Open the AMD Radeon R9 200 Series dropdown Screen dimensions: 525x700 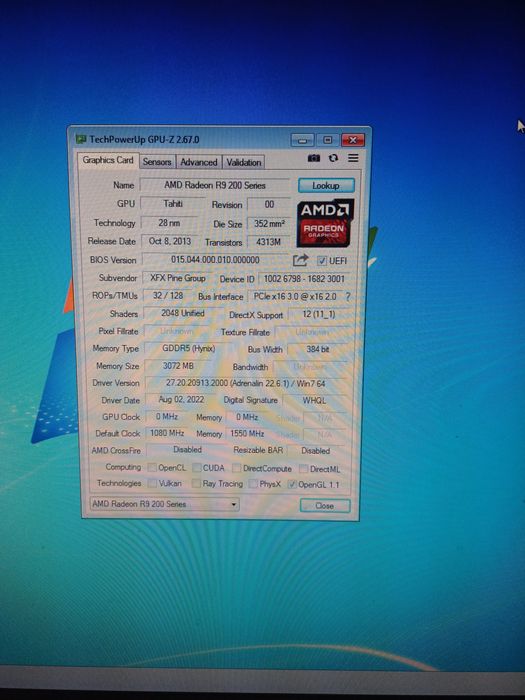(x=164, y=504)
